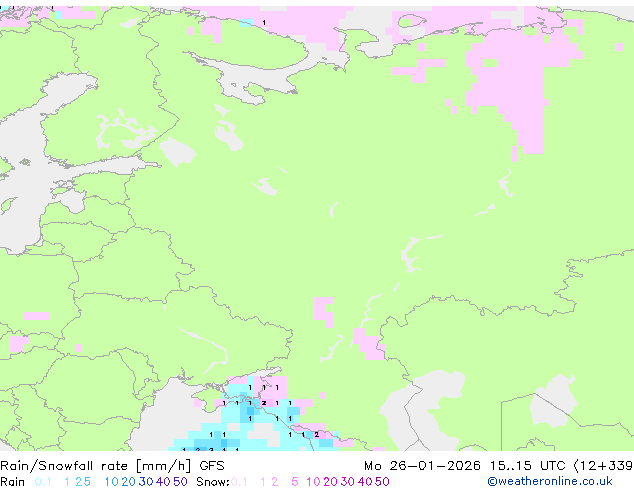Pick the Rain 20 legend color value
The width and height of the screenshot is (634, 490).
(128, 482)
